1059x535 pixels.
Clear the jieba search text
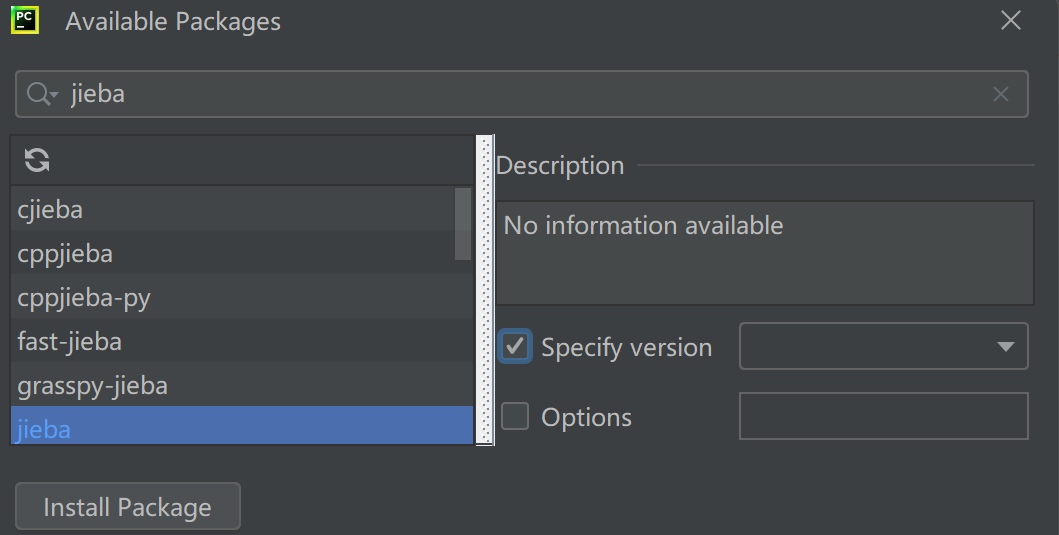tap(1001, 94)
